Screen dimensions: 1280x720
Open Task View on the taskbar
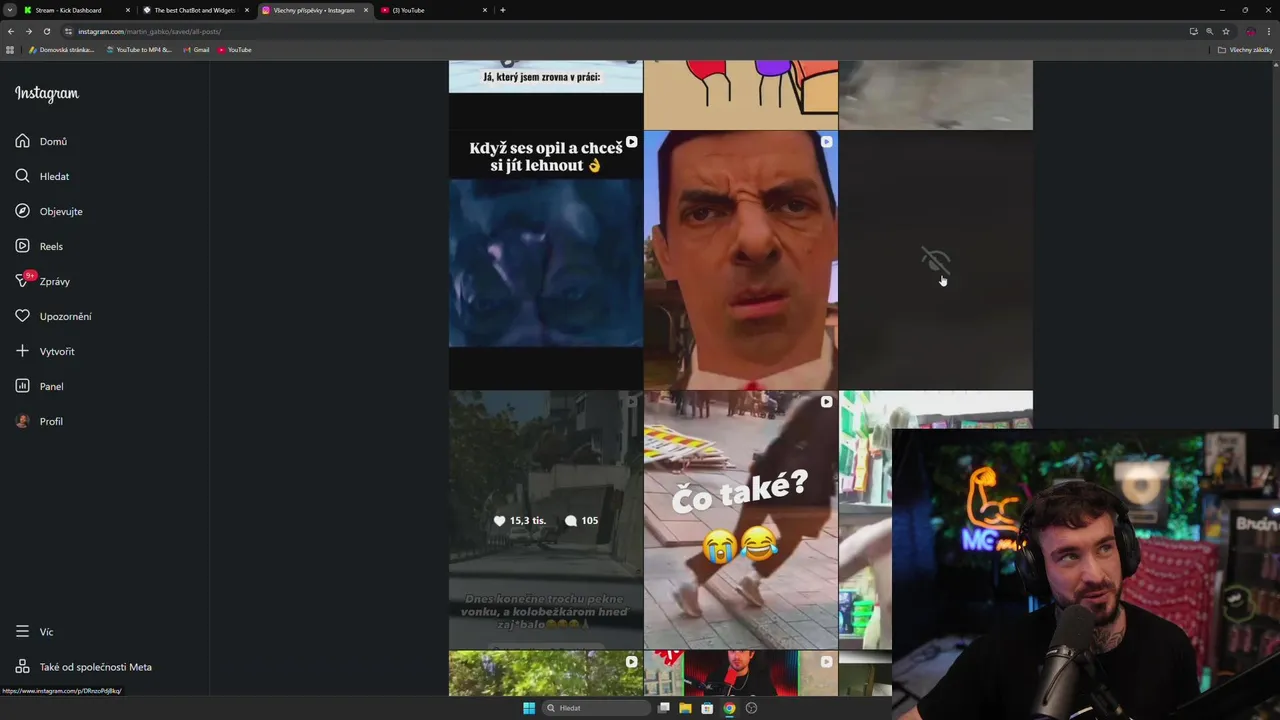pos(663,708)
